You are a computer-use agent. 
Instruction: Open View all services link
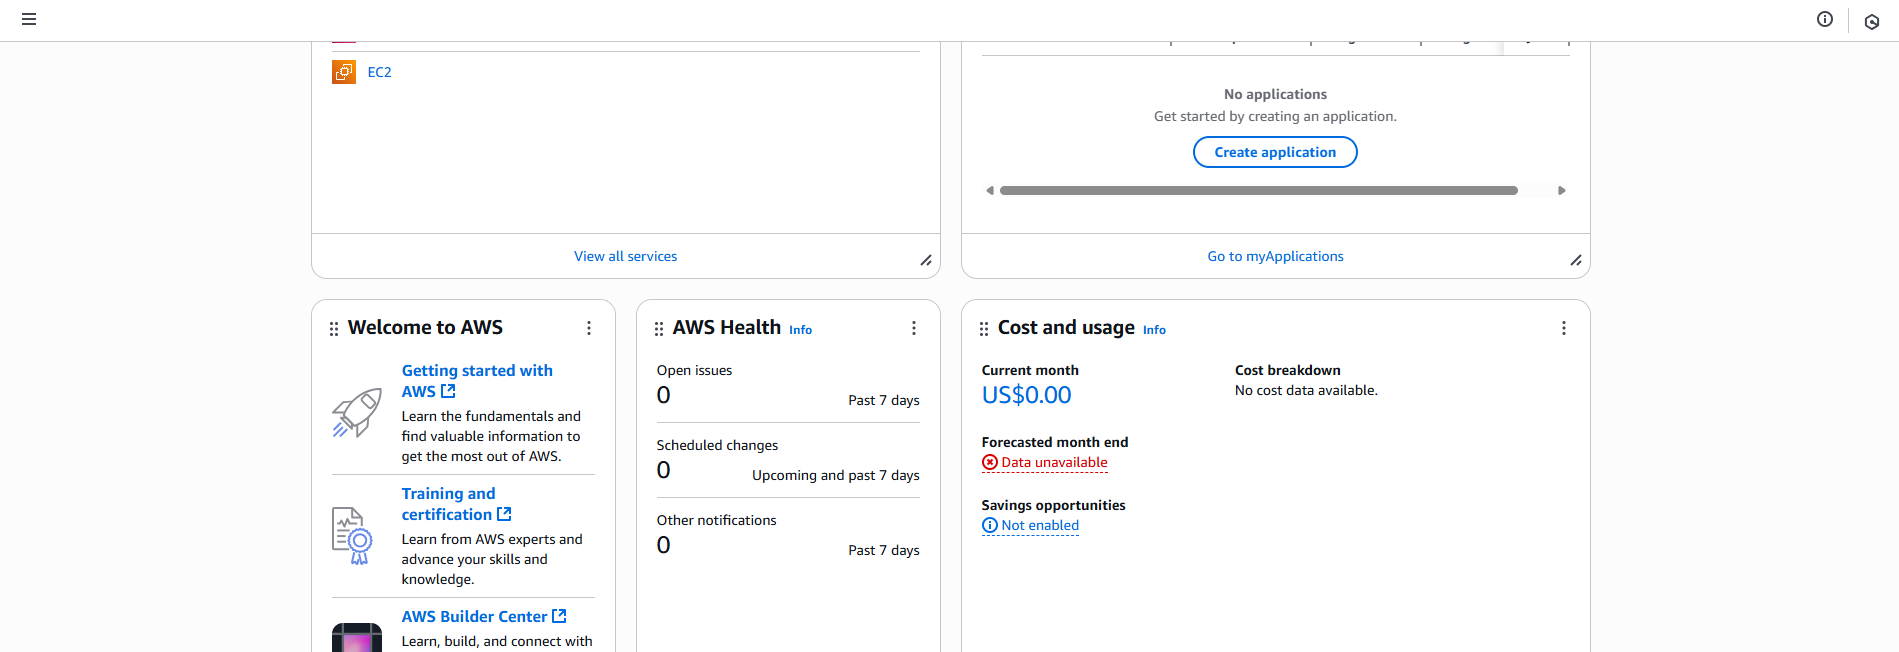coord(625,256)
